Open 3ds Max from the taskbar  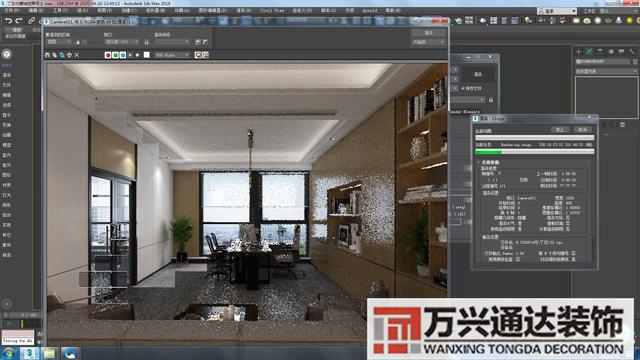pos(29,353)
